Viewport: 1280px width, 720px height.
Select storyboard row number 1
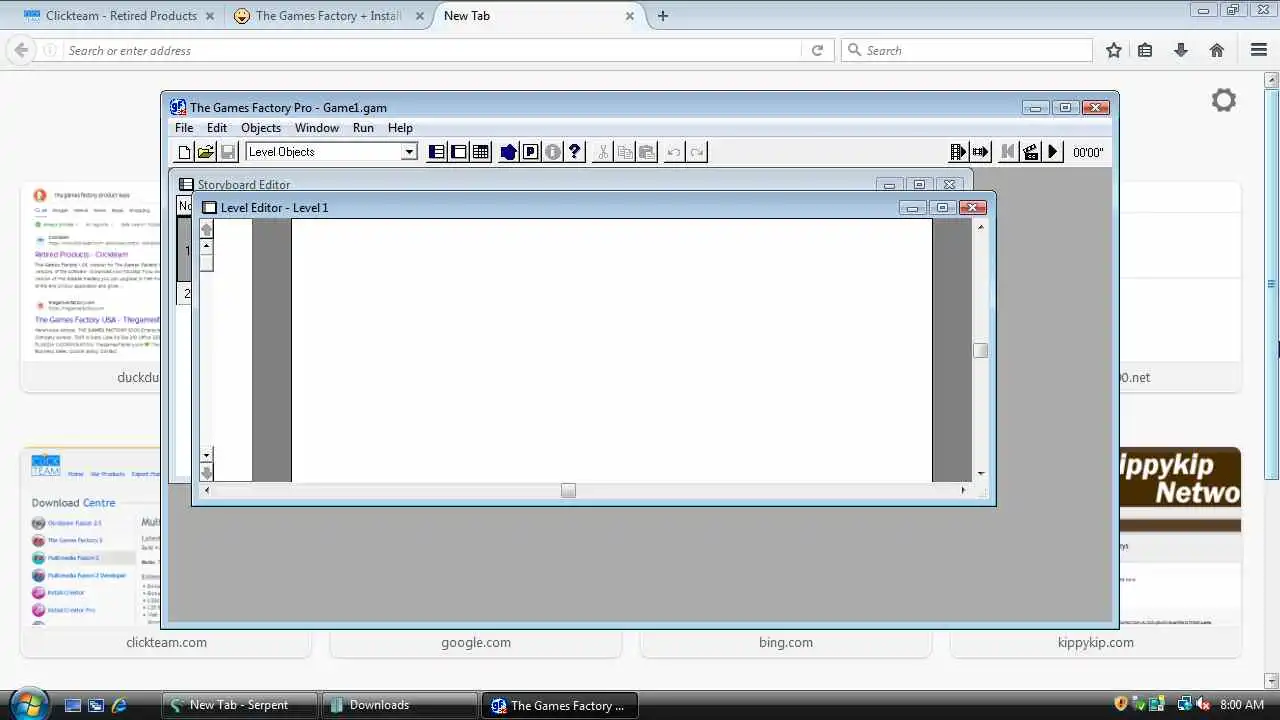pyautogui.click(x=185, y=250)
